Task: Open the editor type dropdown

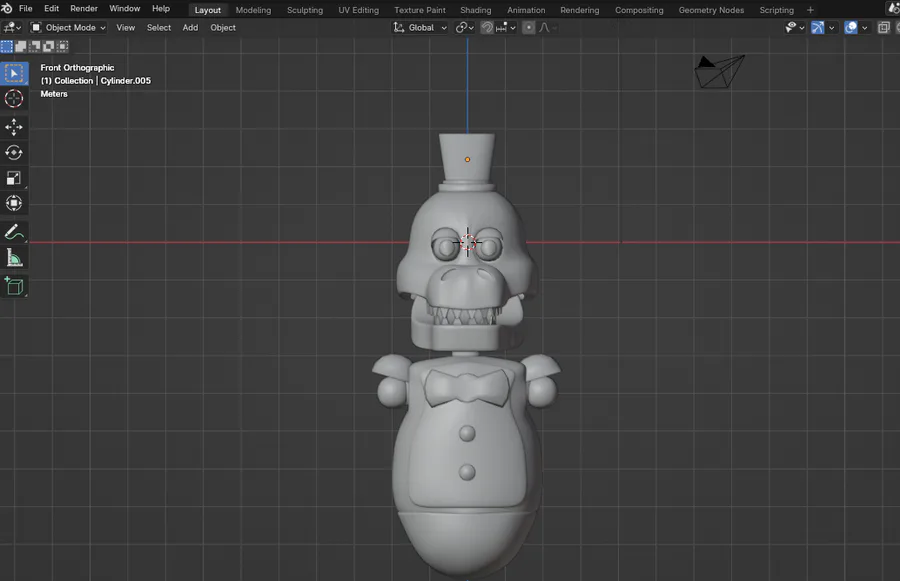Action: pyautogui.click(x=12, y=28)
